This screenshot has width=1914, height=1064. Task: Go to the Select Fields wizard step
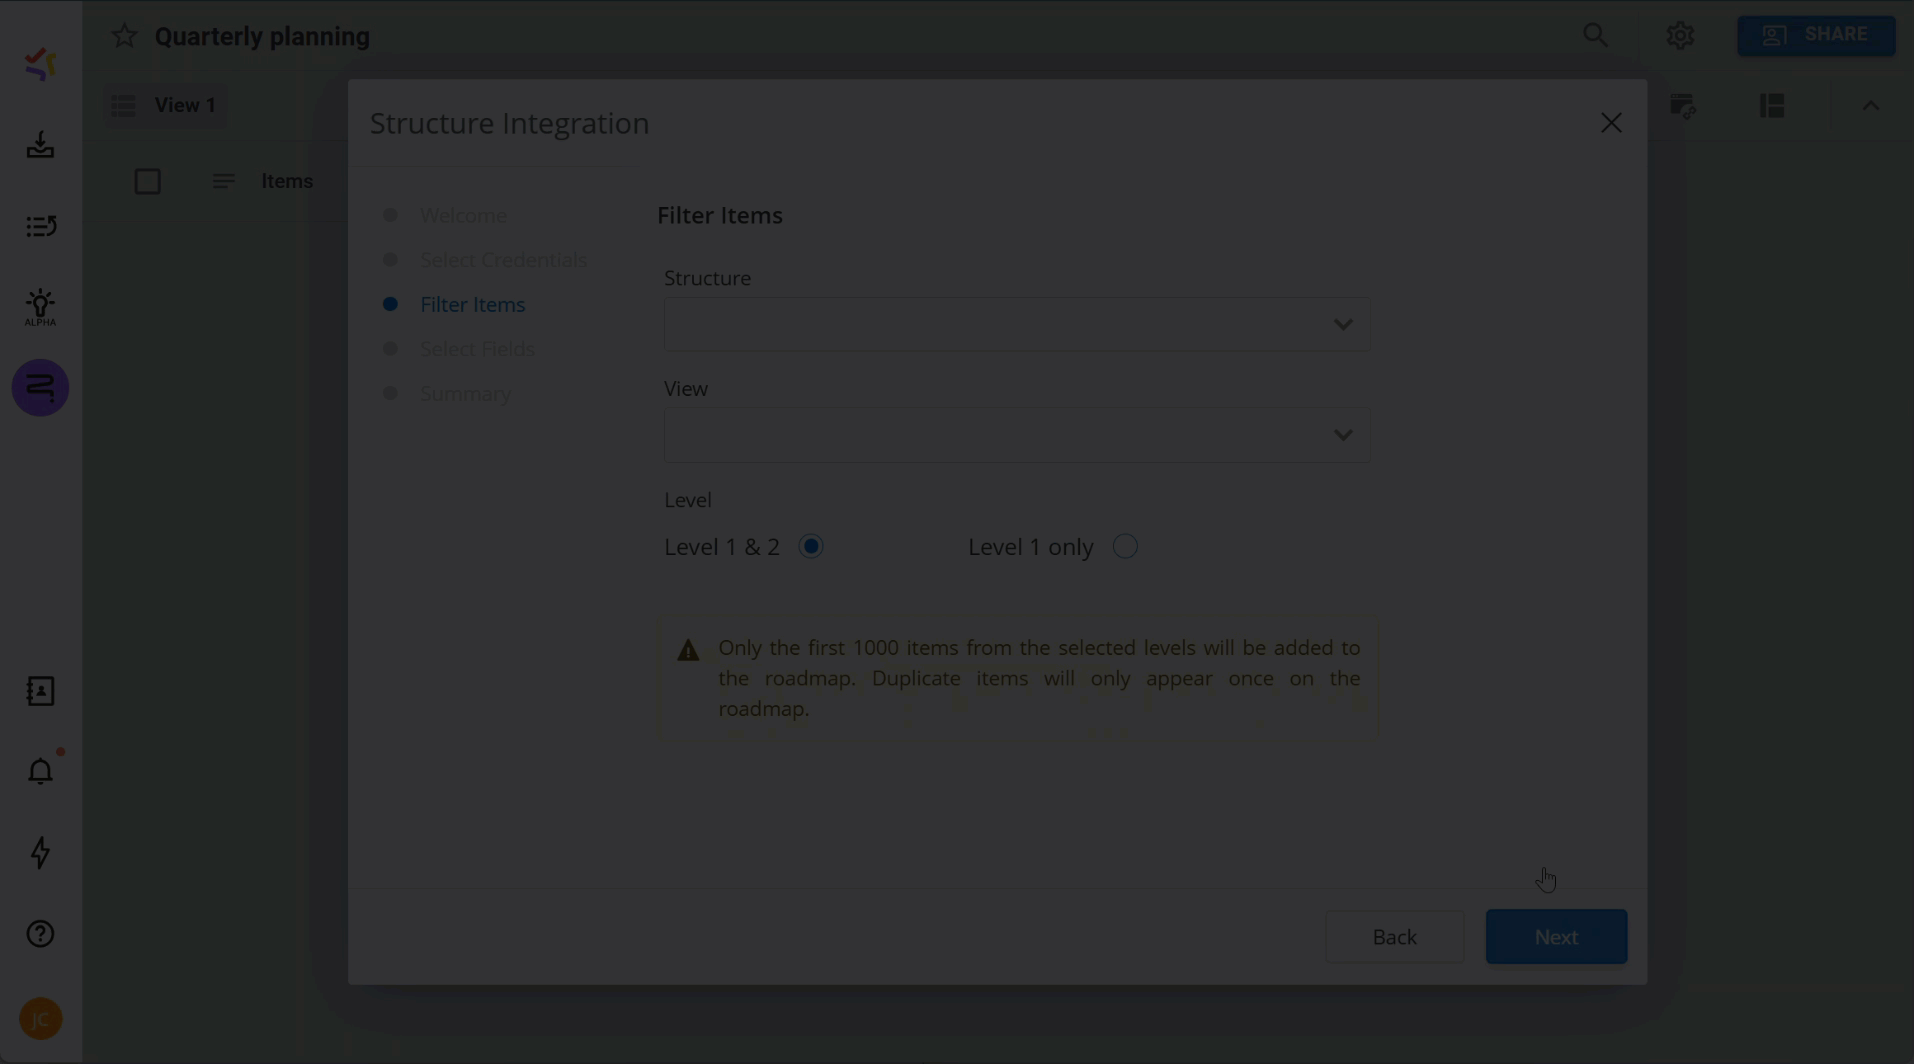(477, 348)
